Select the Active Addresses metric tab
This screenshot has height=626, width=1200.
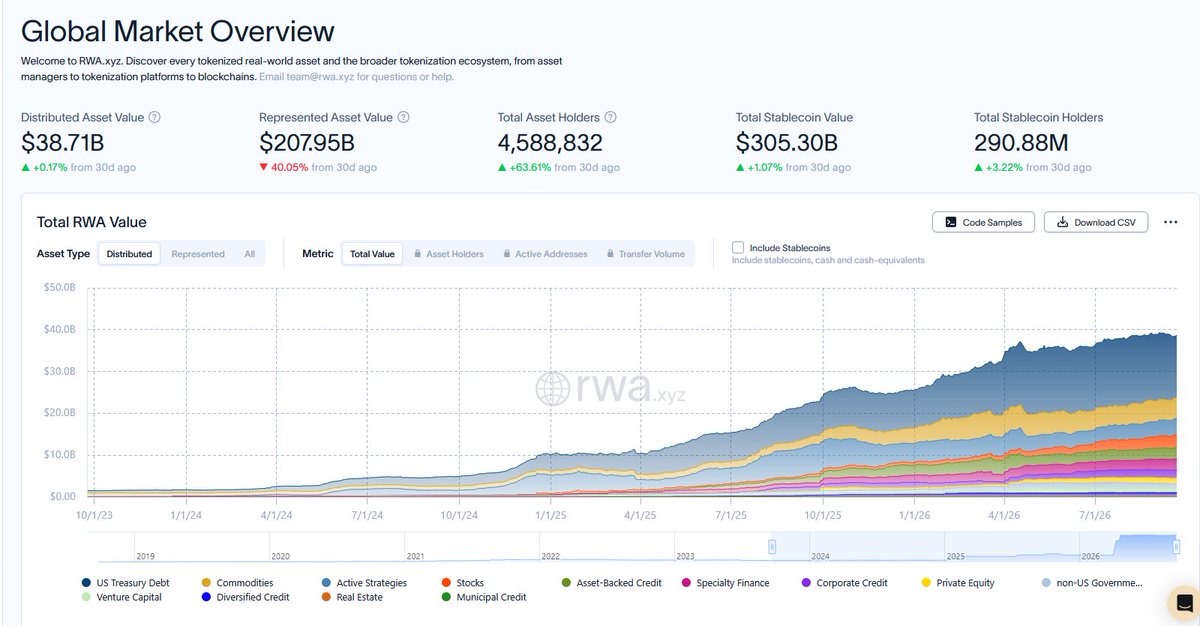click(545, 254)
